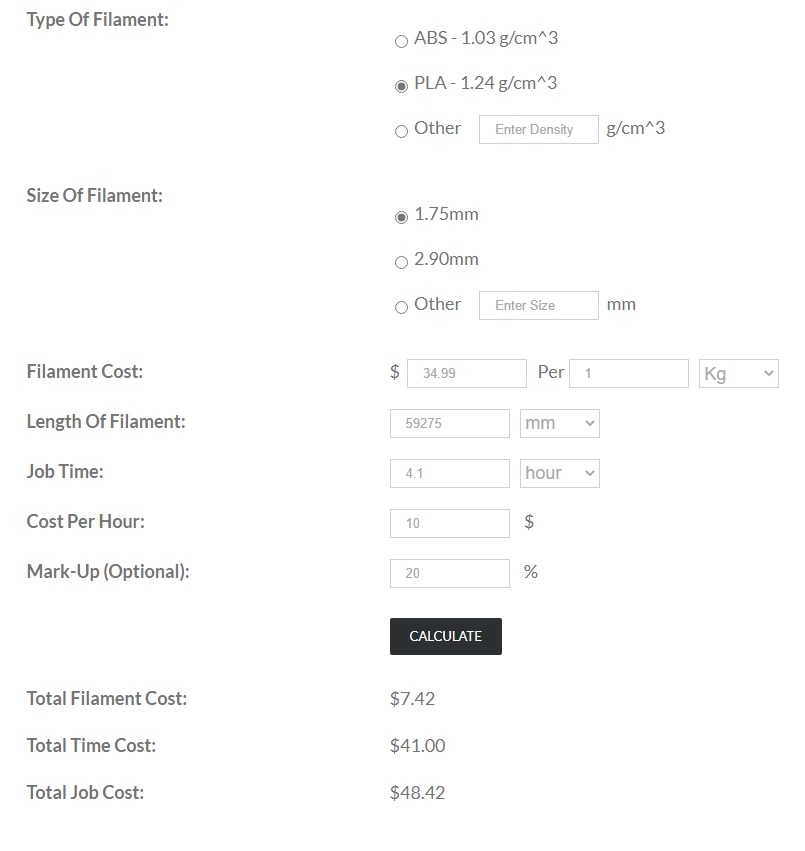
Task: Open the filament cost unit dropdown showing Kg
Action: tap(738, 373)
